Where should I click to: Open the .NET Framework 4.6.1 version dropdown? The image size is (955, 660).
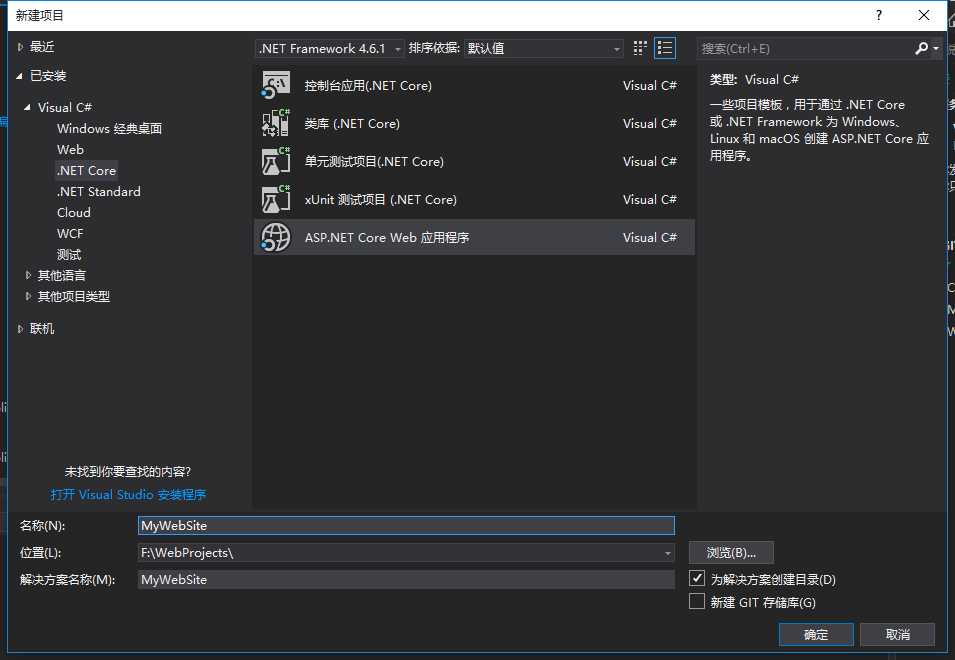(x=329, y=48)
